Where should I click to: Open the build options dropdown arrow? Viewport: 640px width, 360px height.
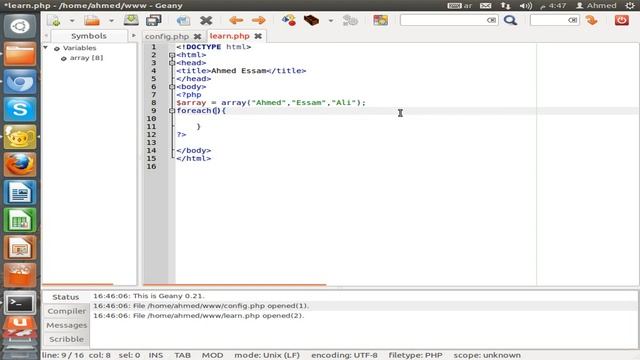[331, 20]
